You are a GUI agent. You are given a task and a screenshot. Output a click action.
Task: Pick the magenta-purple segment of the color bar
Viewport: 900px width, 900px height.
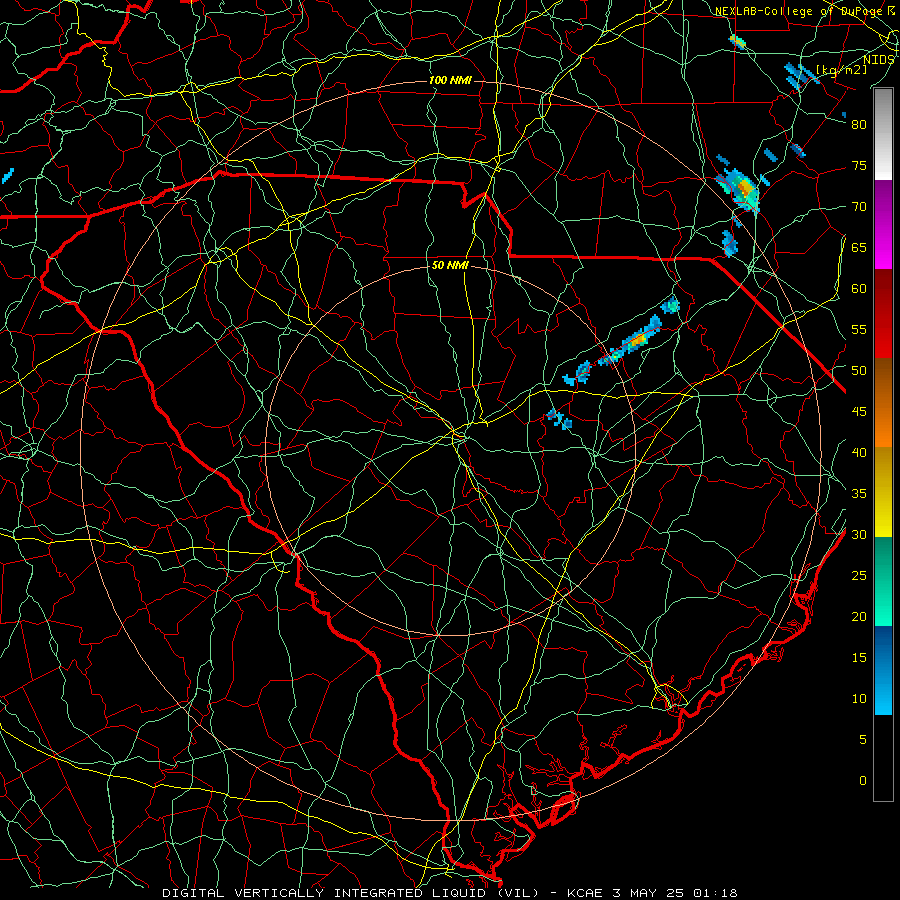(883, 225)
